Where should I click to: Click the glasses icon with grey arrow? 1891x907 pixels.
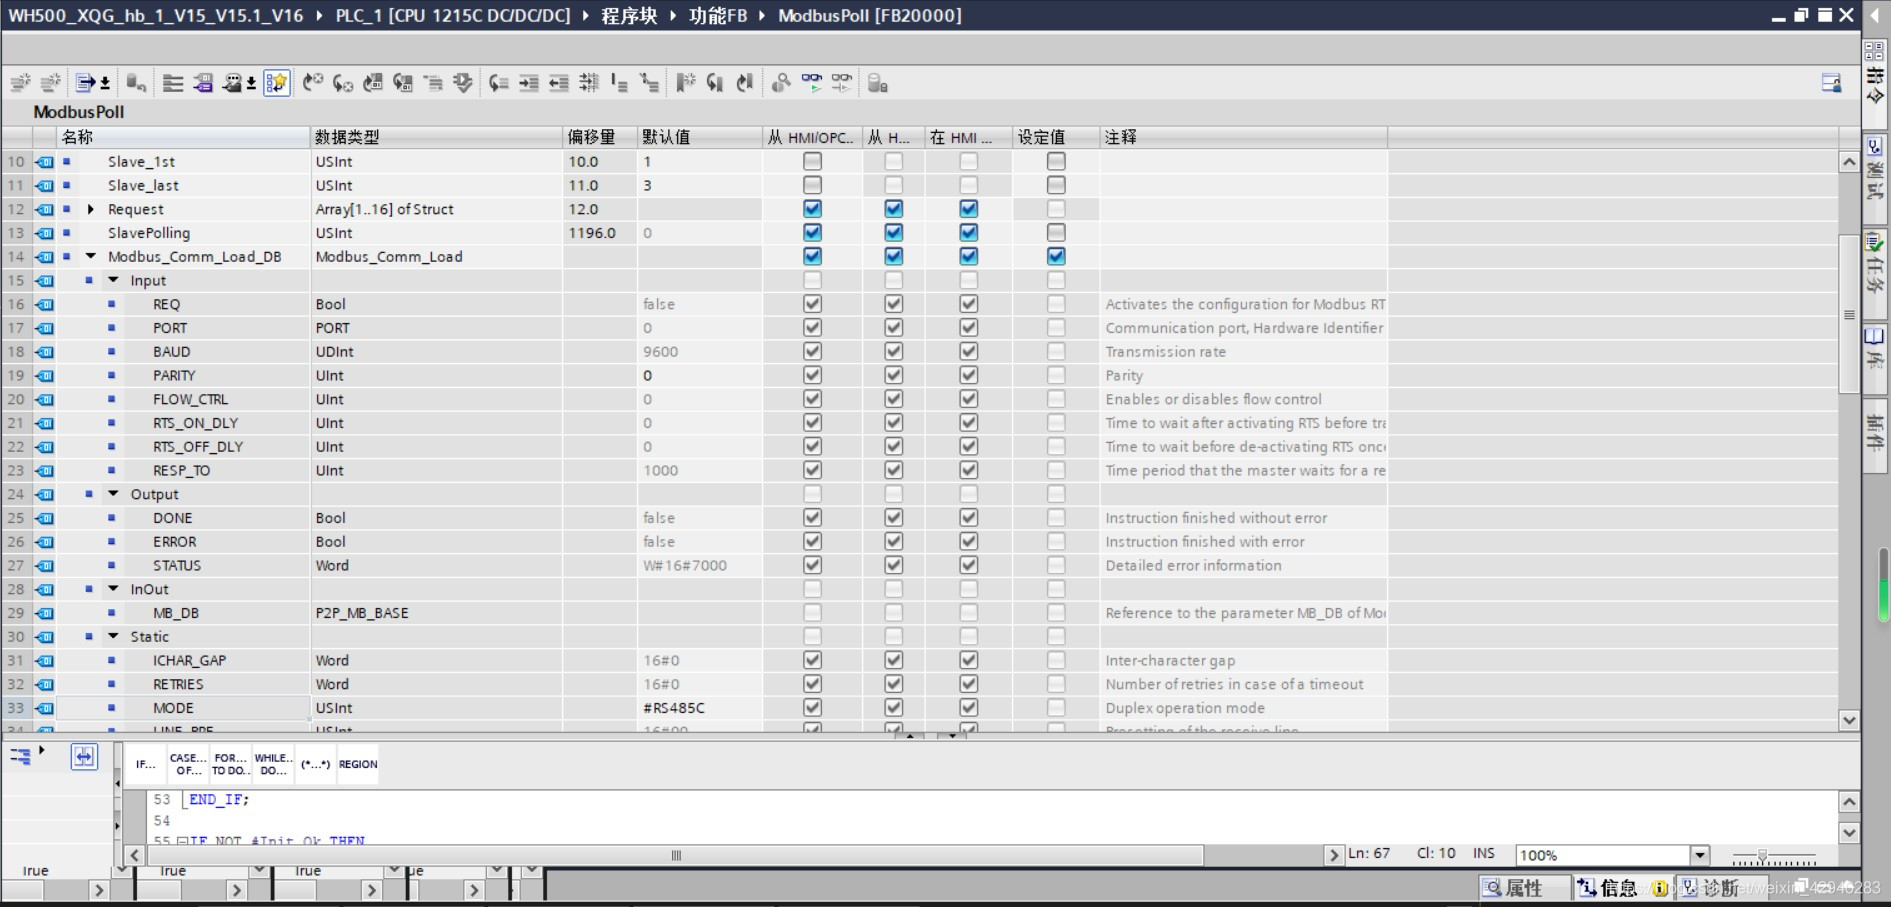coord(842,83)
